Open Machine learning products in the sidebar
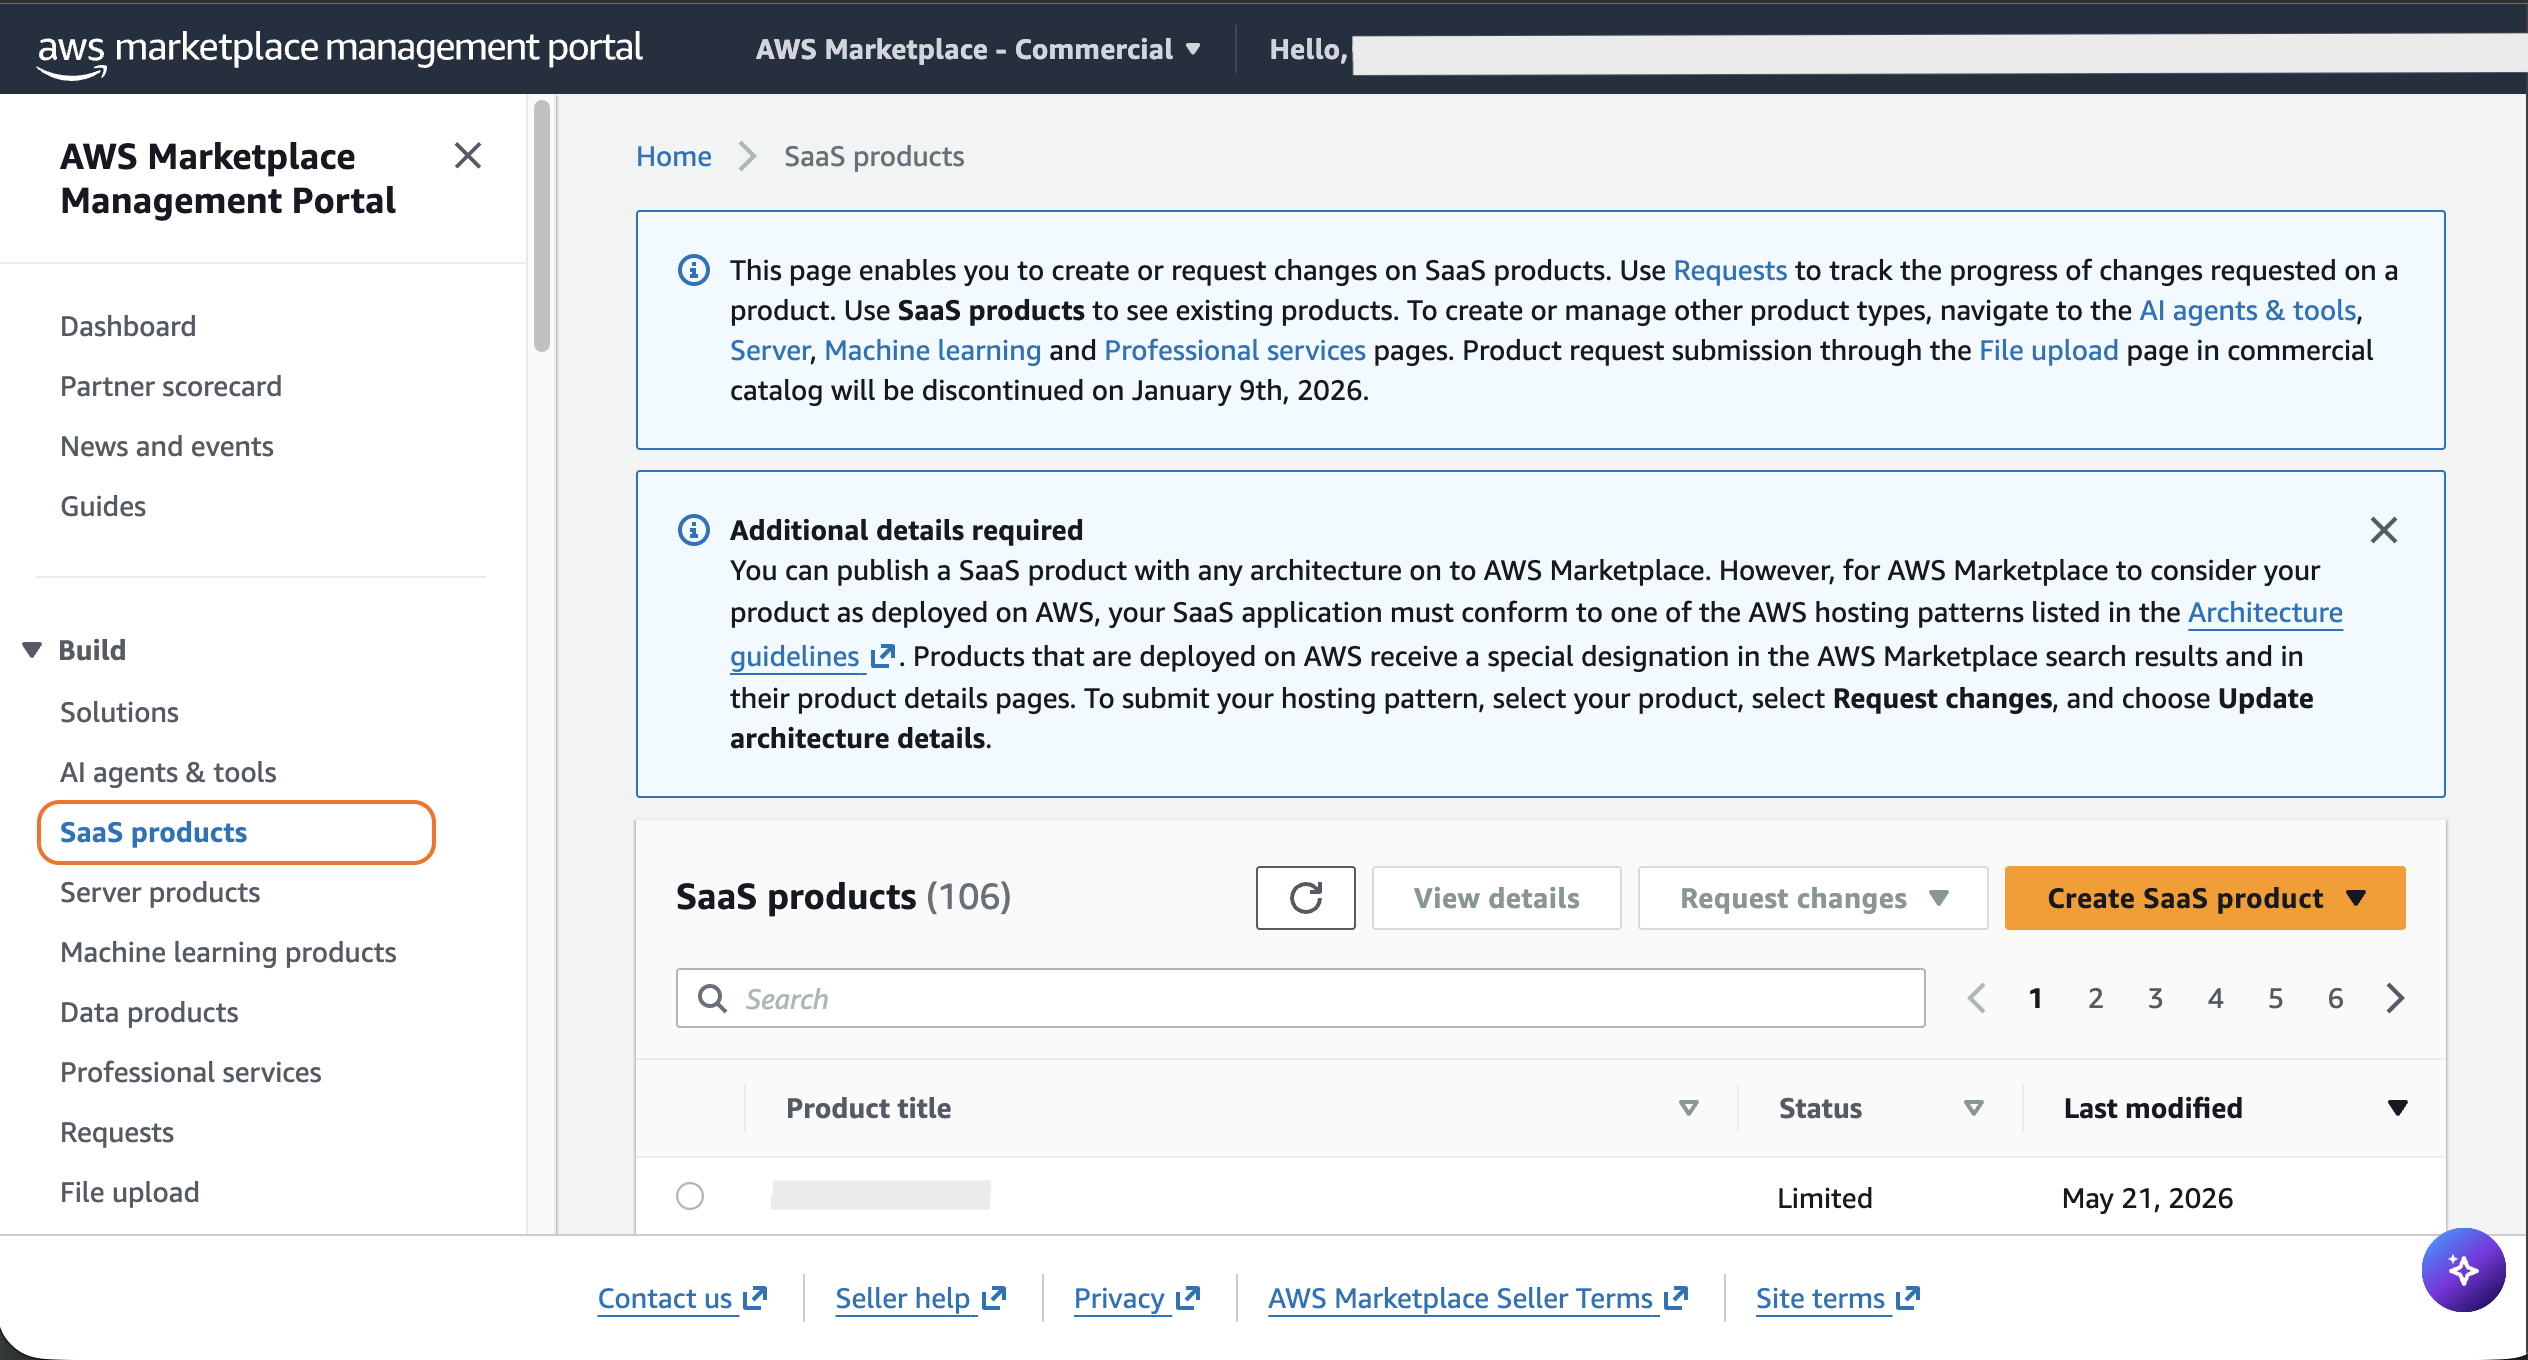The height and width of the screenshot is (1360, 2528). tap(228, 952)
